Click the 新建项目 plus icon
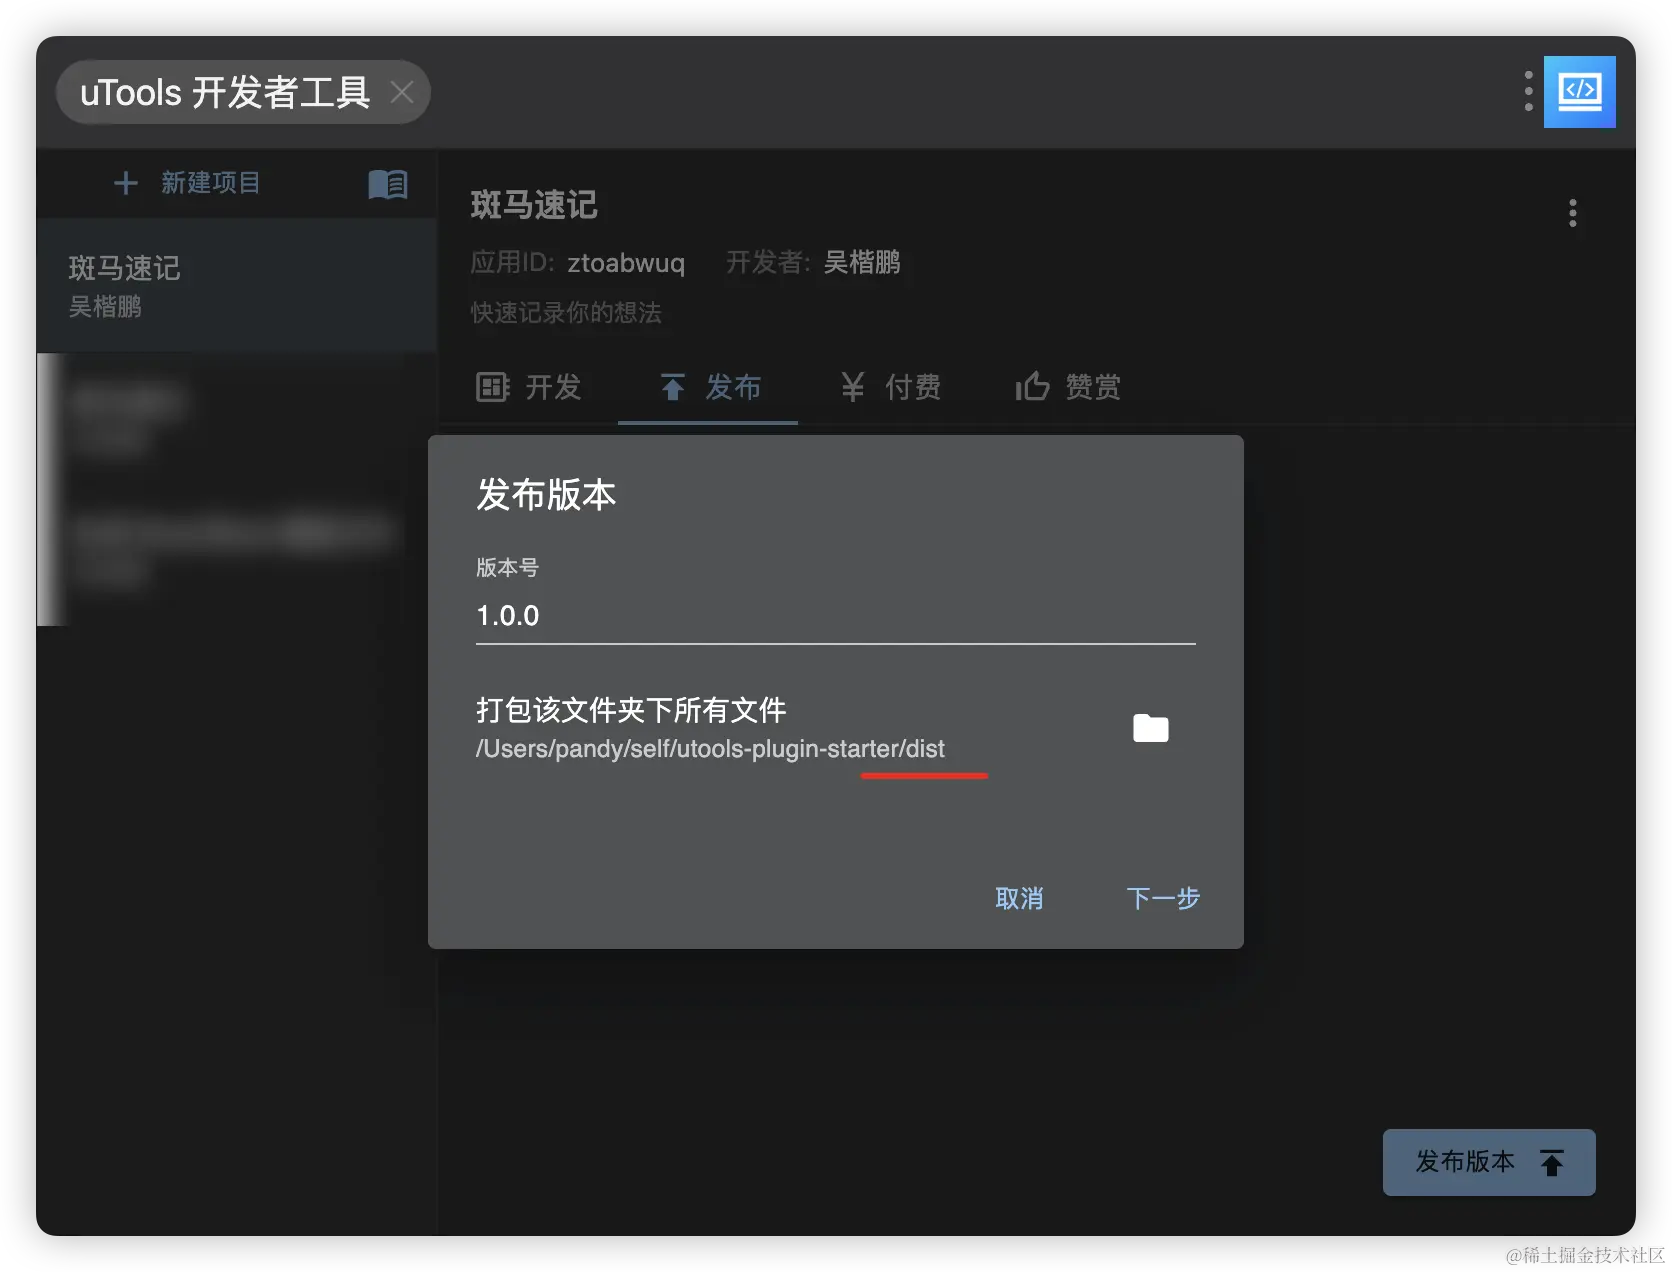The height and width of the screenshot is (1272, 1672). pyautogui.click(x=126, y=183)
